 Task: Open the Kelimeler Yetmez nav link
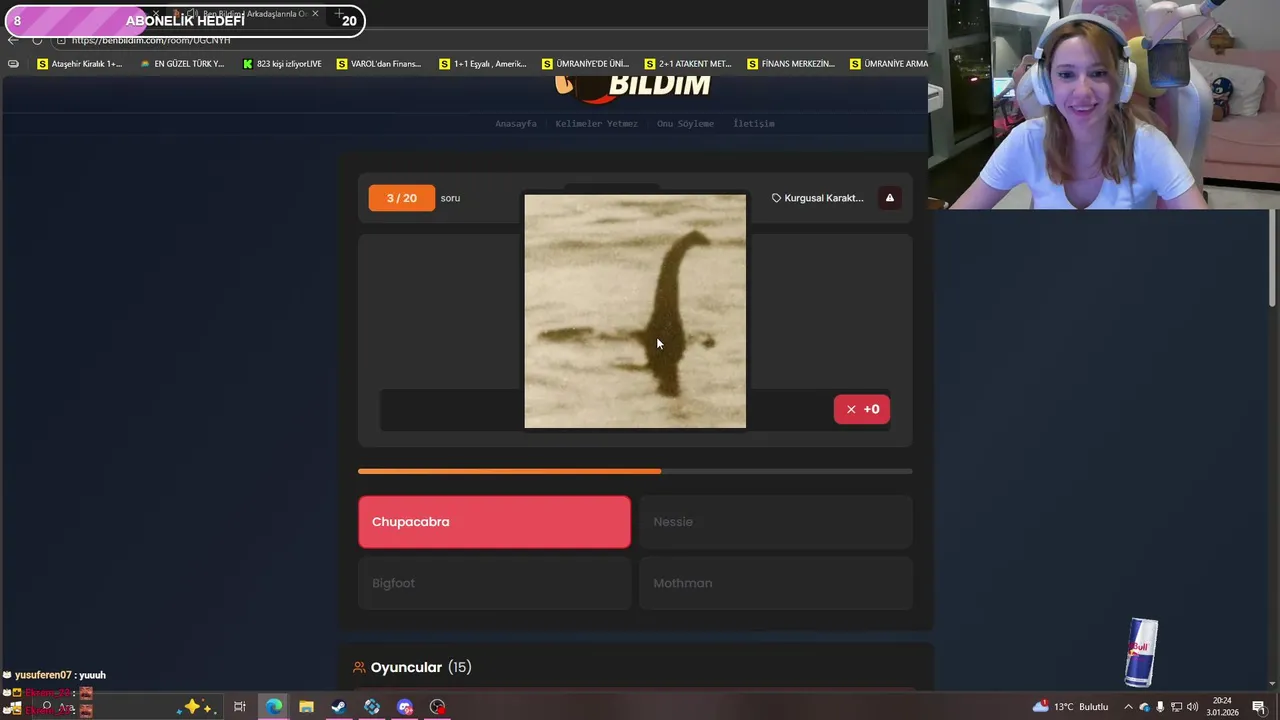[596, 124]
